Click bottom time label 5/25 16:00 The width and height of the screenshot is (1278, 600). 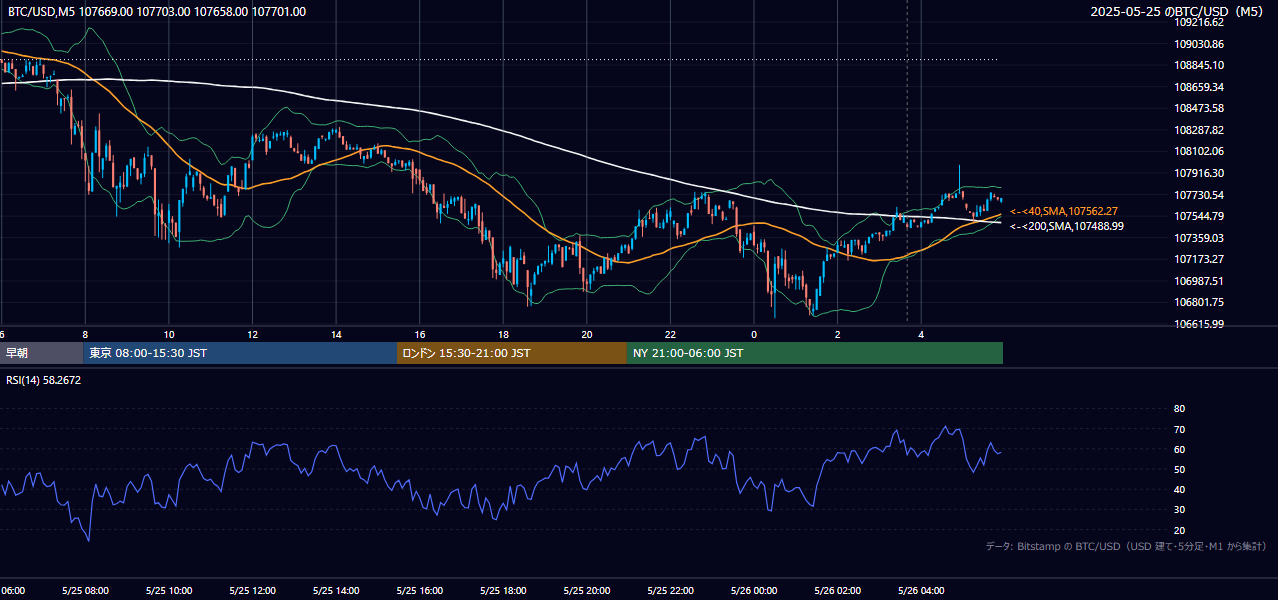coord(420,591)
